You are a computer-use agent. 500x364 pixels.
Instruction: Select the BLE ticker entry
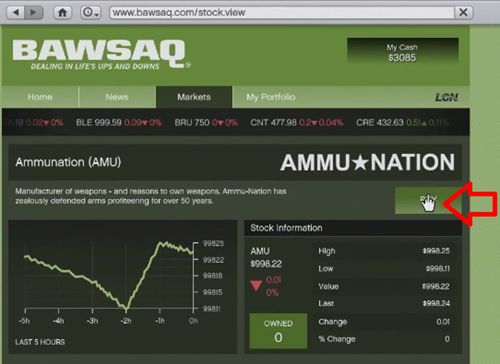pyautogui.click(x=119, y=122)
